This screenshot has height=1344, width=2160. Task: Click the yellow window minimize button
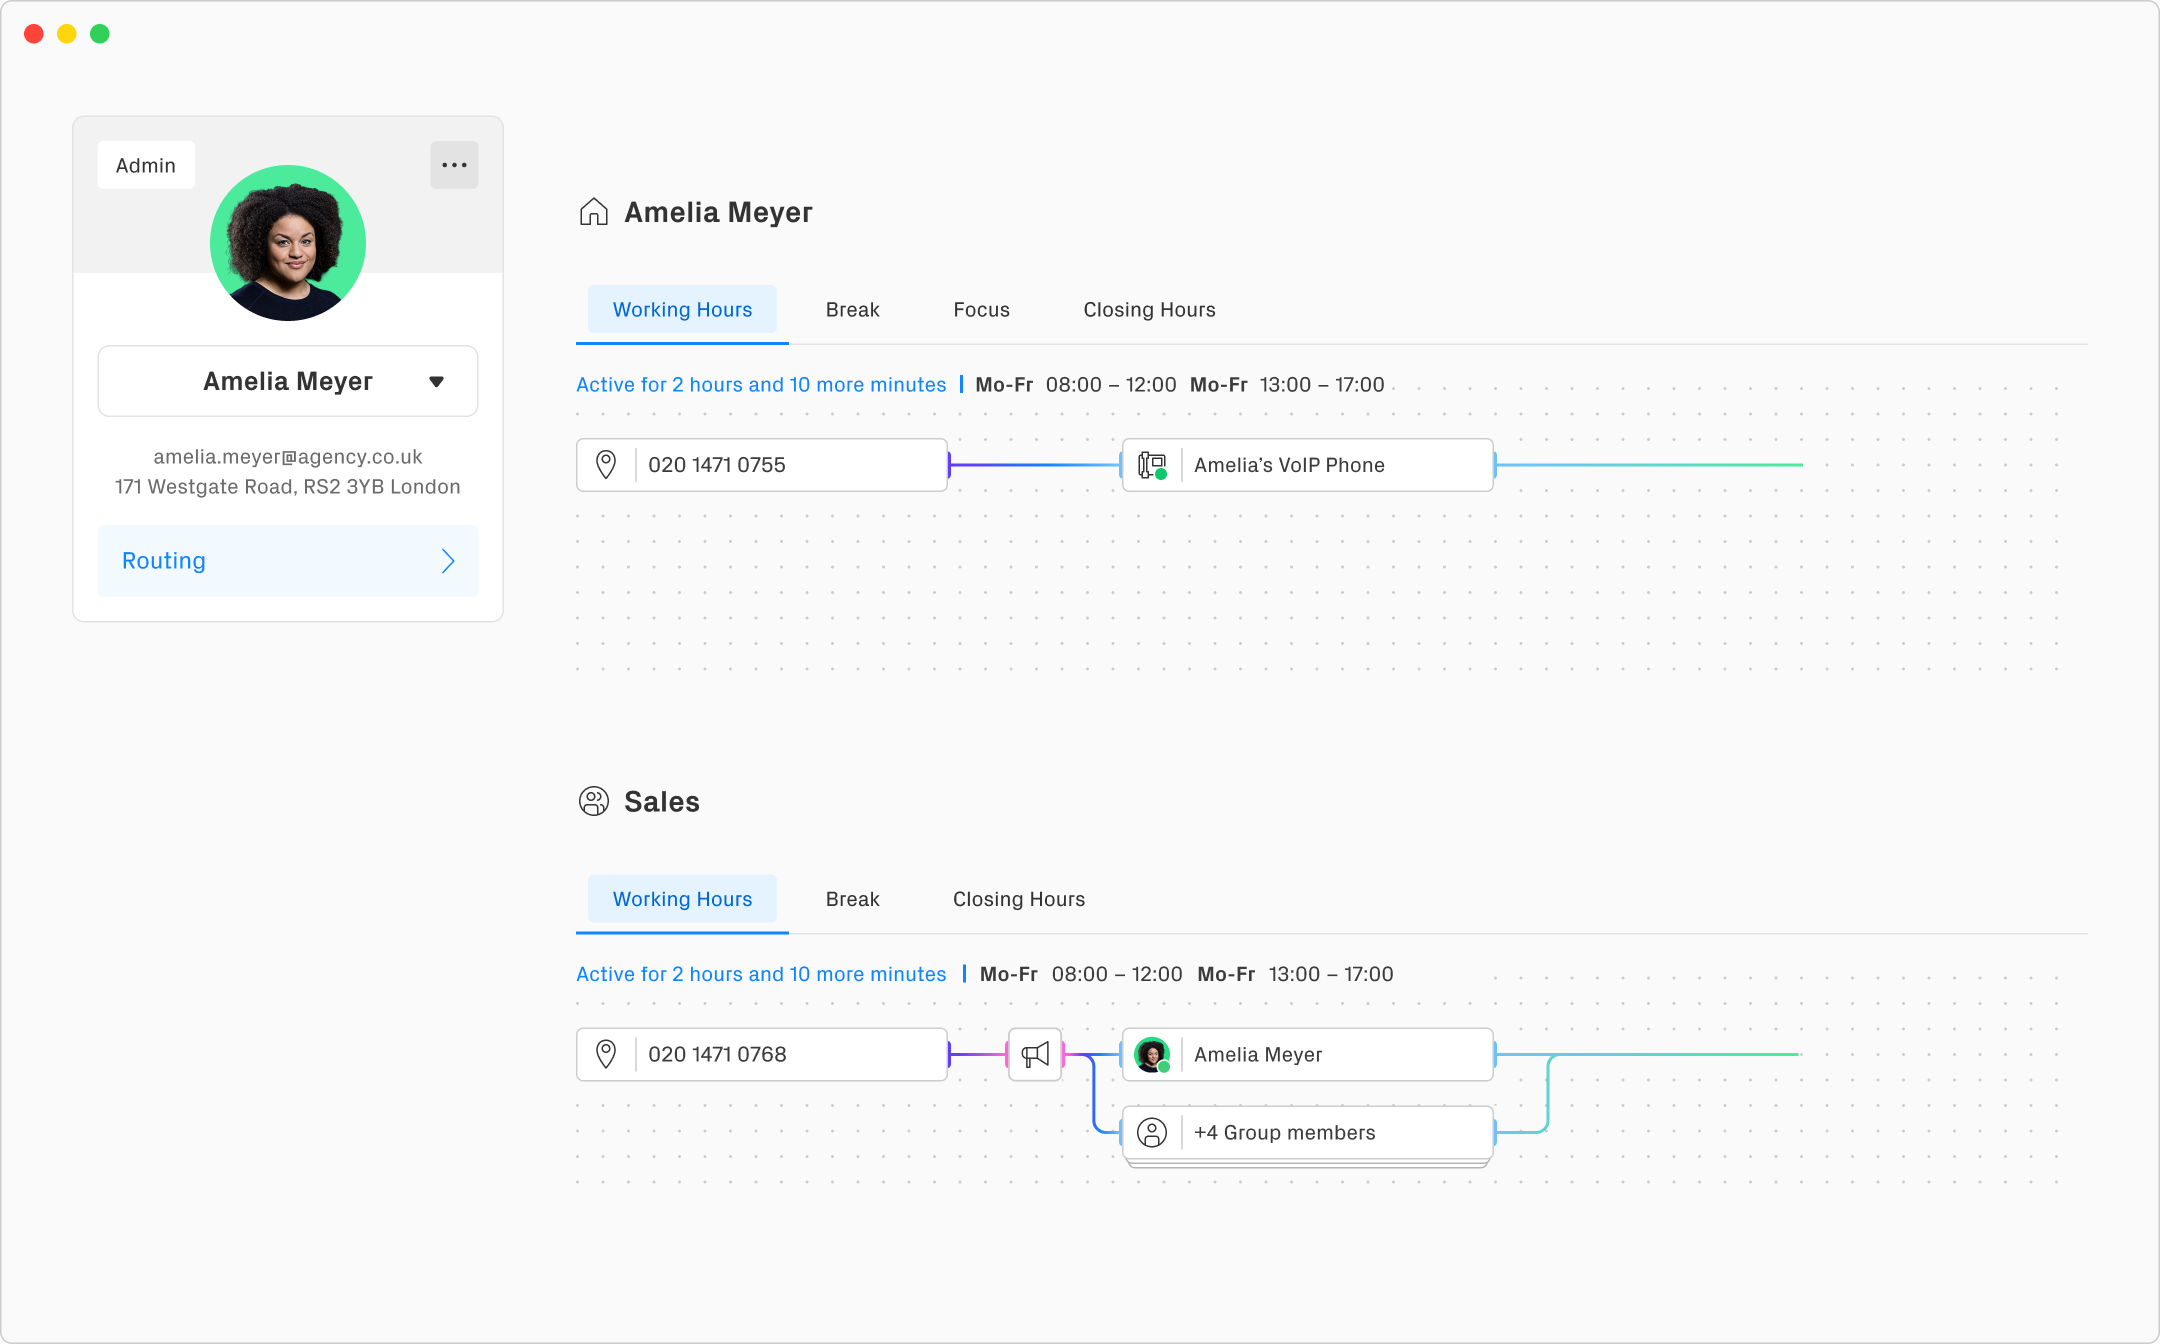pyautogui.click(x=67, y=34)
